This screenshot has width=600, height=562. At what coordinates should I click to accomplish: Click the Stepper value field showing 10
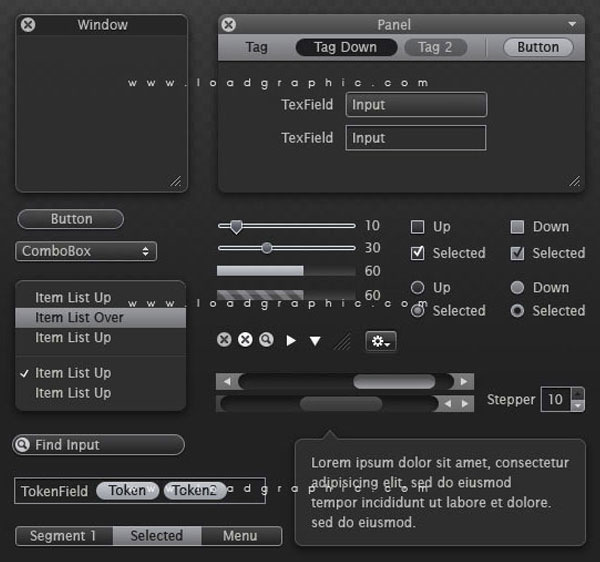coord(556,399)
